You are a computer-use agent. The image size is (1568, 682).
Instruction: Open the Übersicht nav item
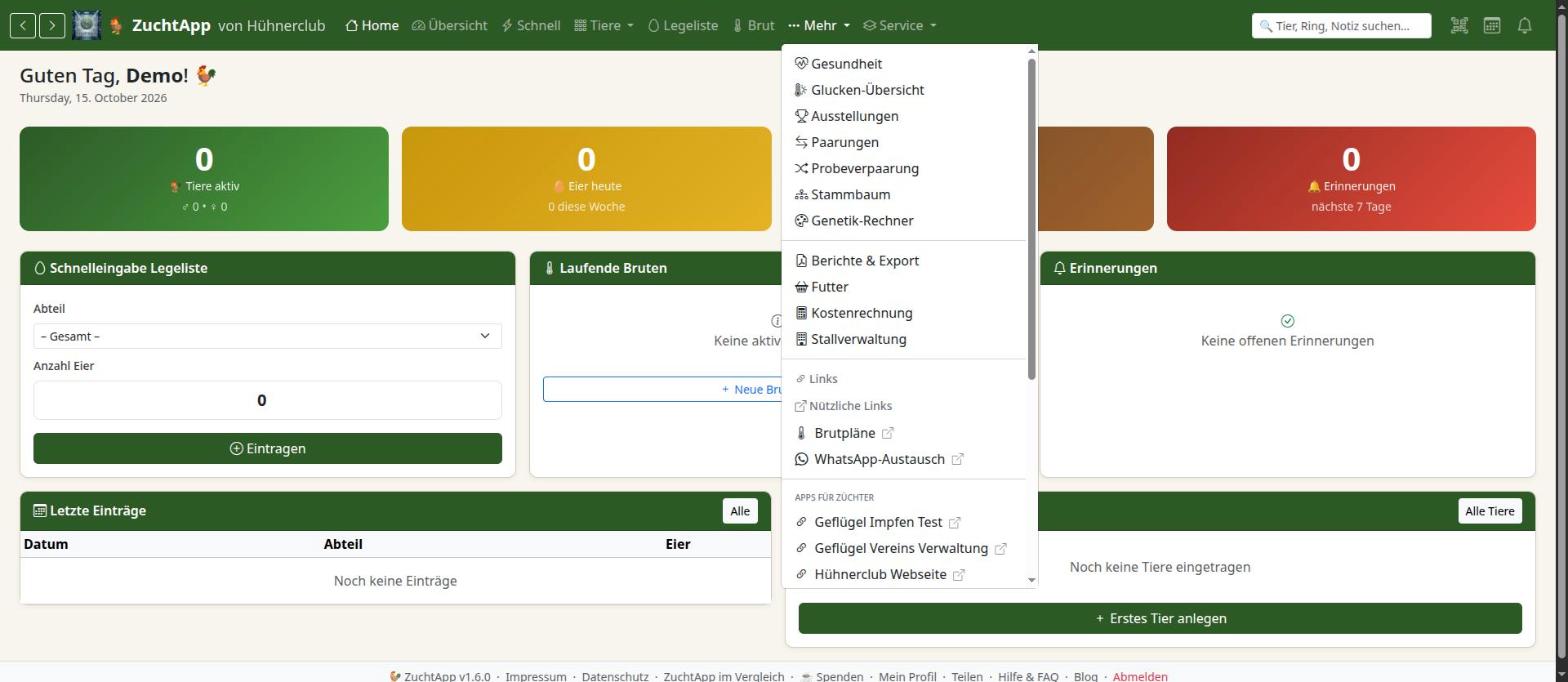click(x=450, y=26)
